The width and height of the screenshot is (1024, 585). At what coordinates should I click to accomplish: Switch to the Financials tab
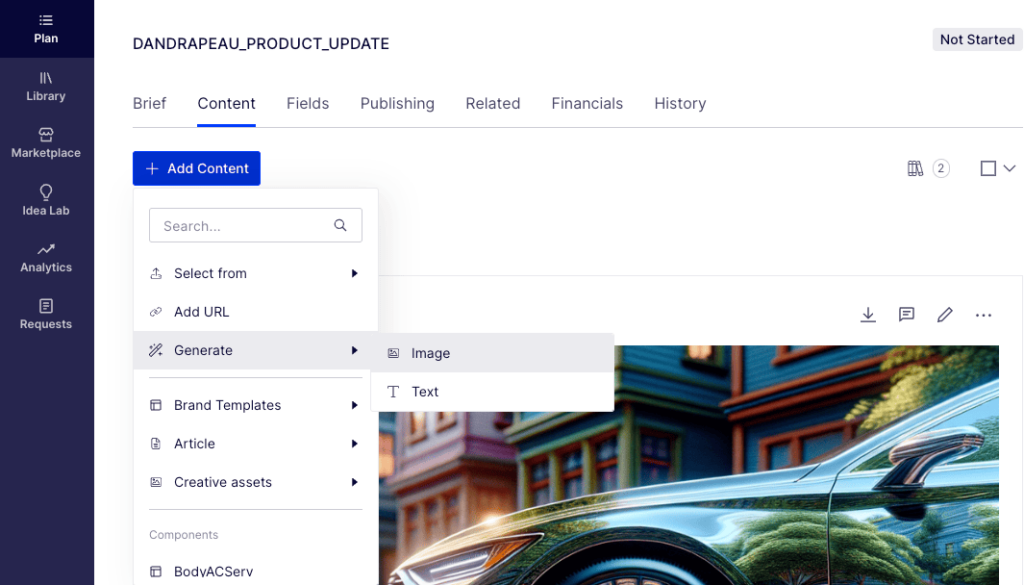pos(587,104)
